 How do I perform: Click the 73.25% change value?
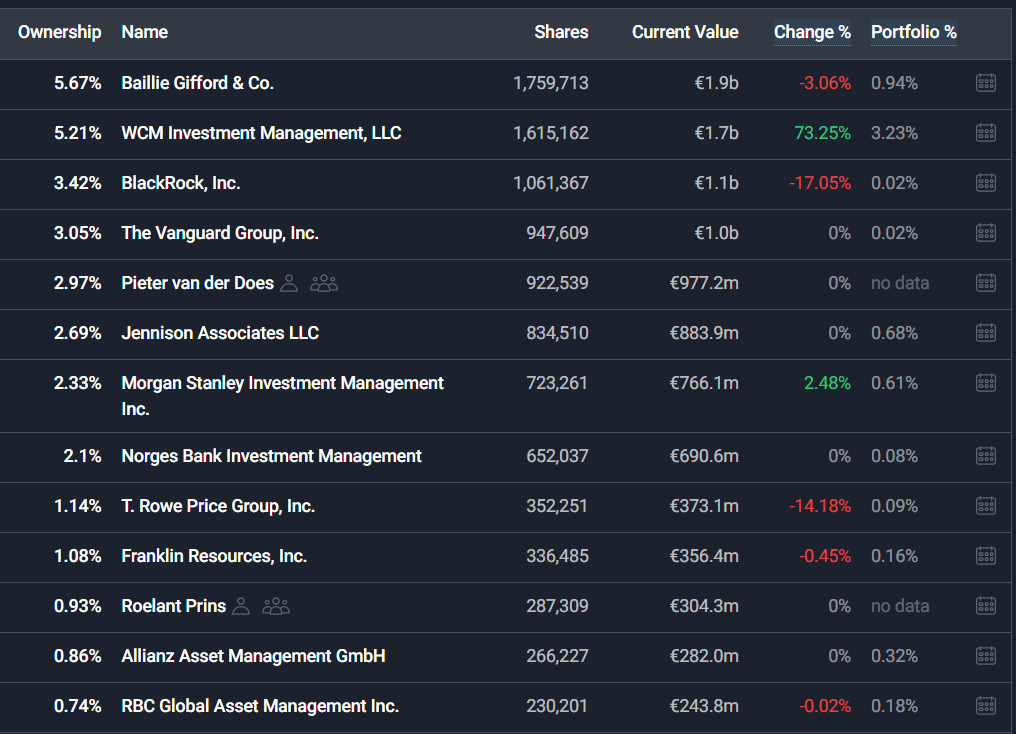(x=822, y=133)
